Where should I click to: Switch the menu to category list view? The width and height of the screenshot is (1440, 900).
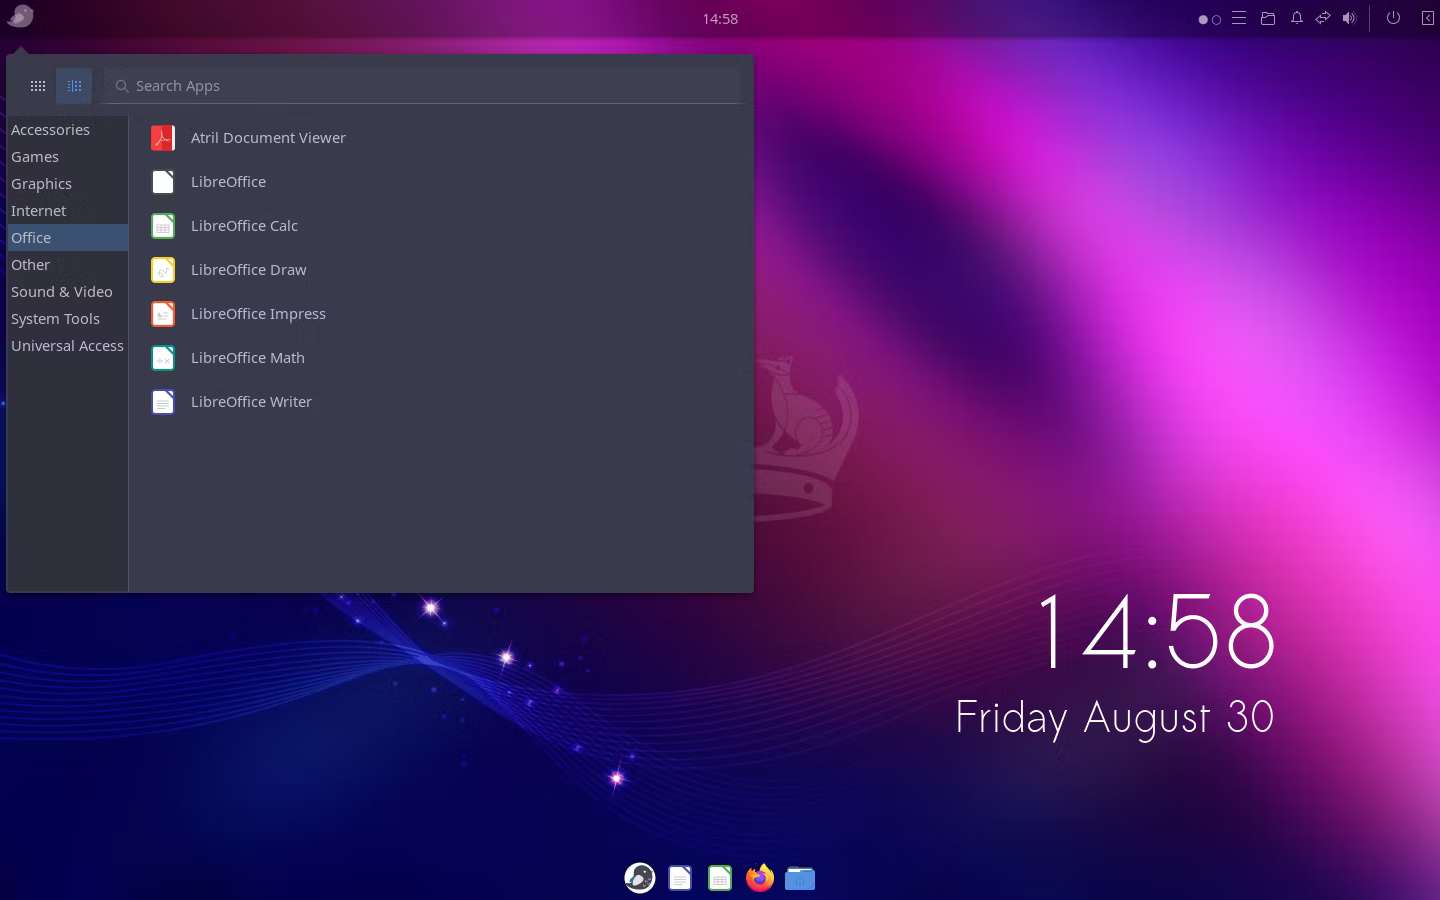[x=74, y=86]
